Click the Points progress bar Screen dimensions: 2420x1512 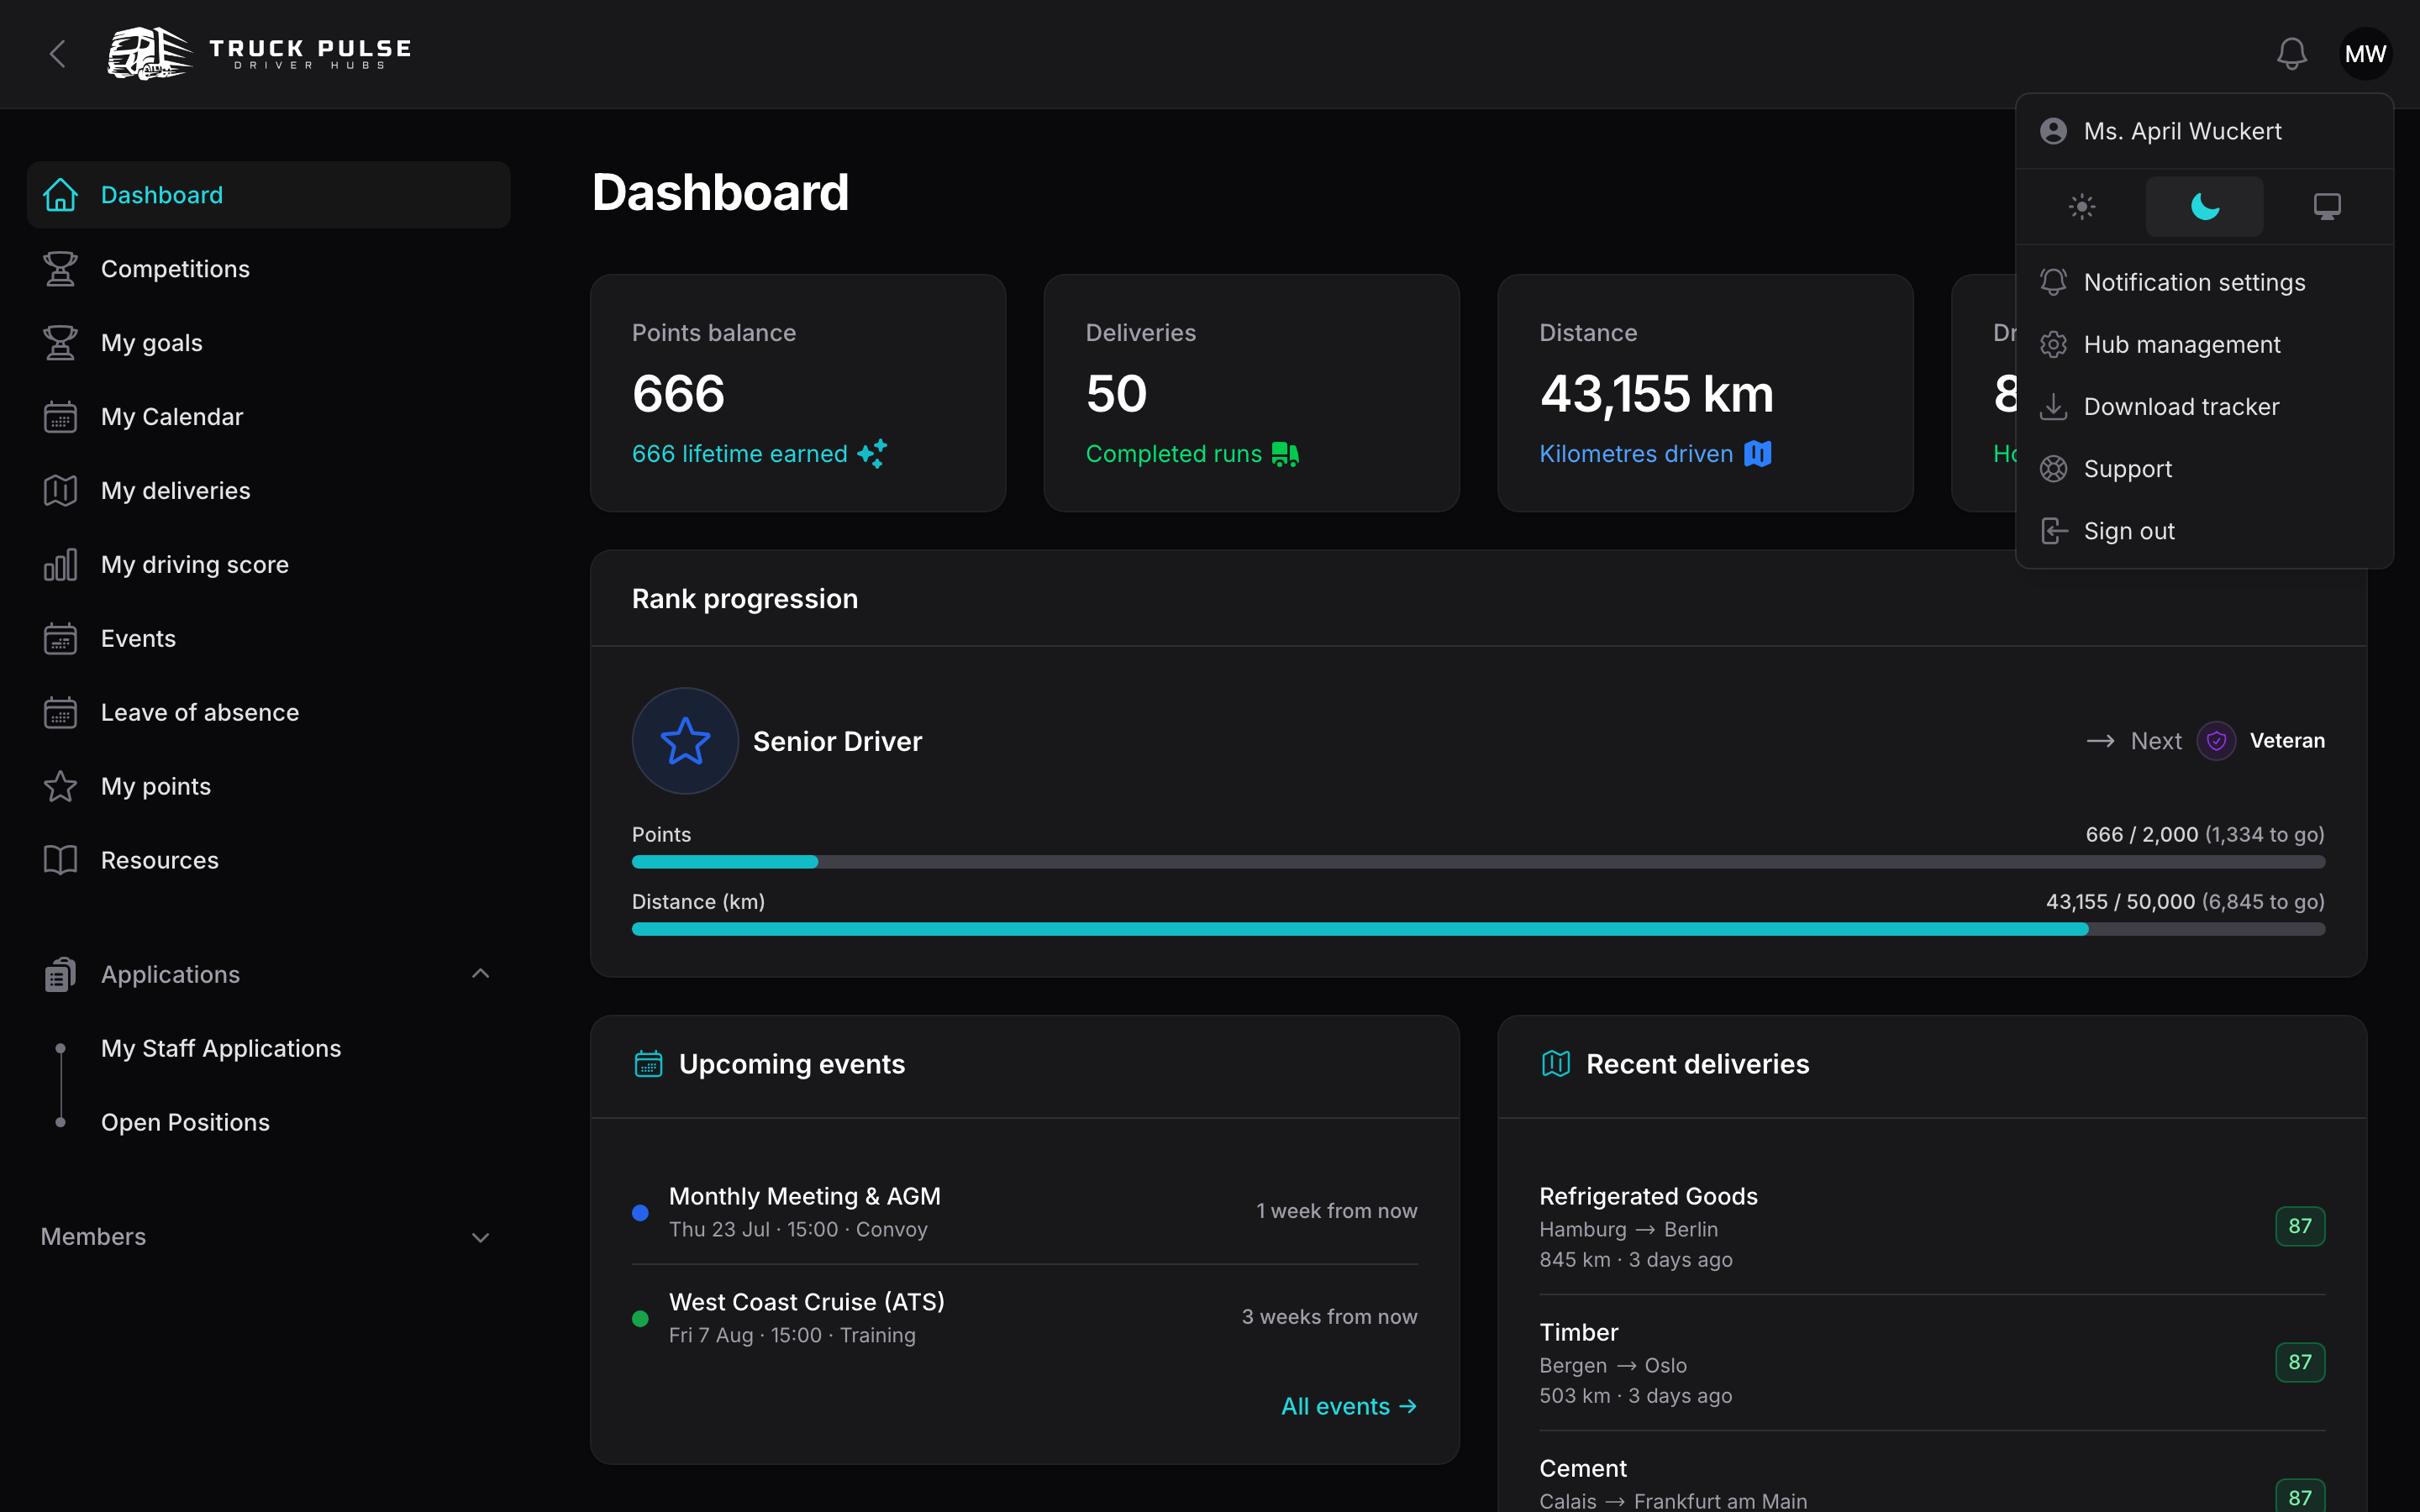tap(1478, 862)
